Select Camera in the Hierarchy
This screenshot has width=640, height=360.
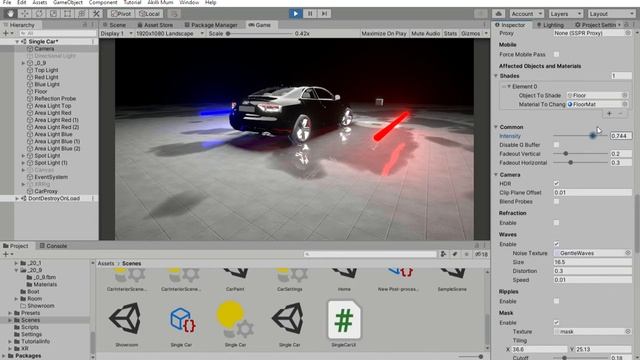click(x=44, y=49)
